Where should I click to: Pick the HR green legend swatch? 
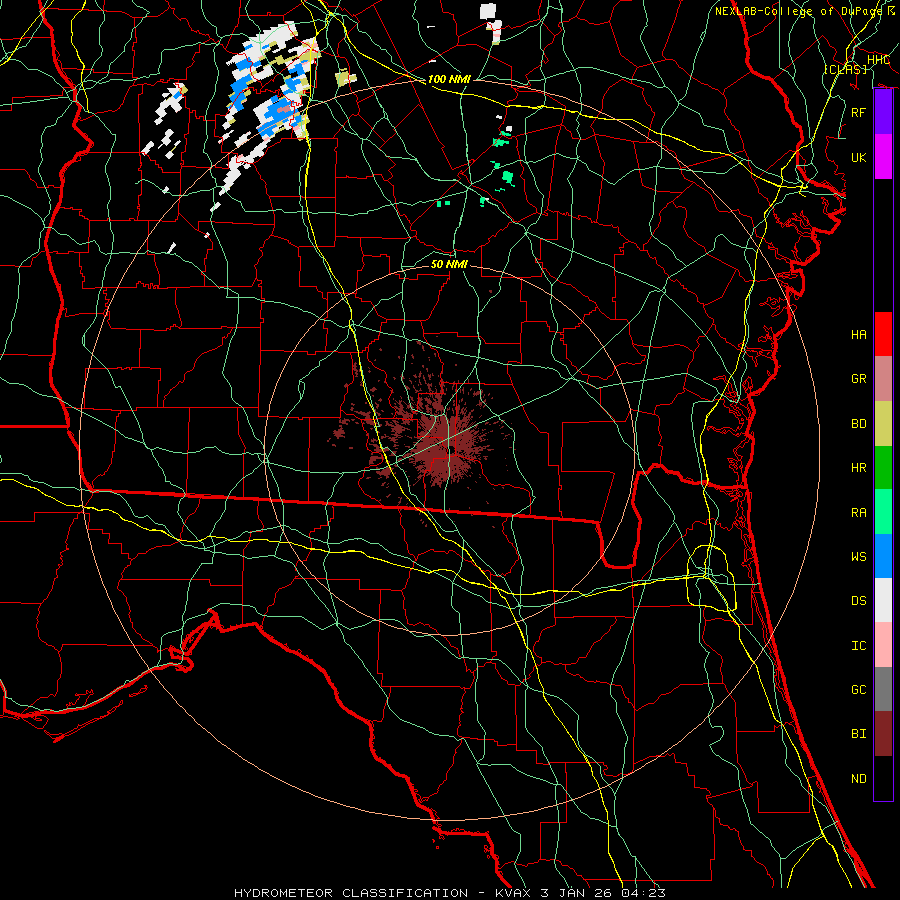[883, 467]
